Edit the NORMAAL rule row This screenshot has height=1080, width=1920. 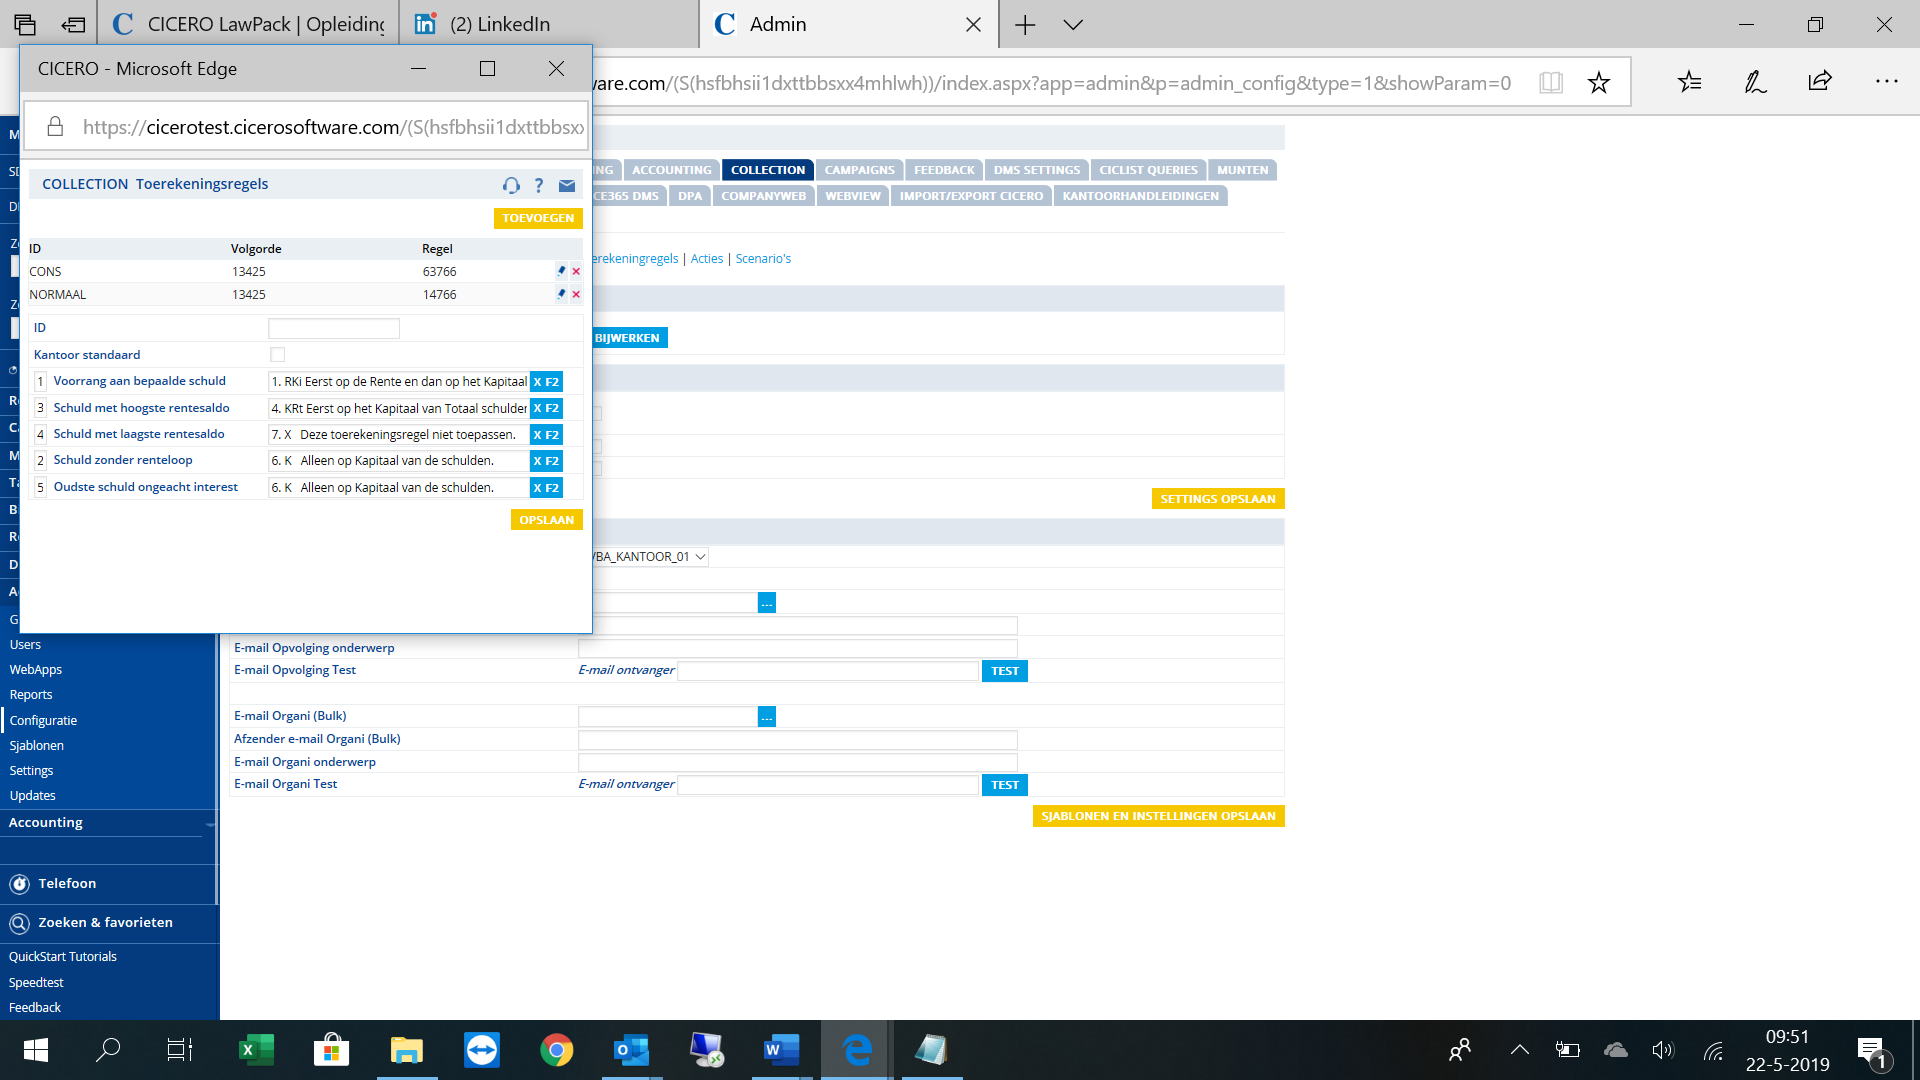561,294
